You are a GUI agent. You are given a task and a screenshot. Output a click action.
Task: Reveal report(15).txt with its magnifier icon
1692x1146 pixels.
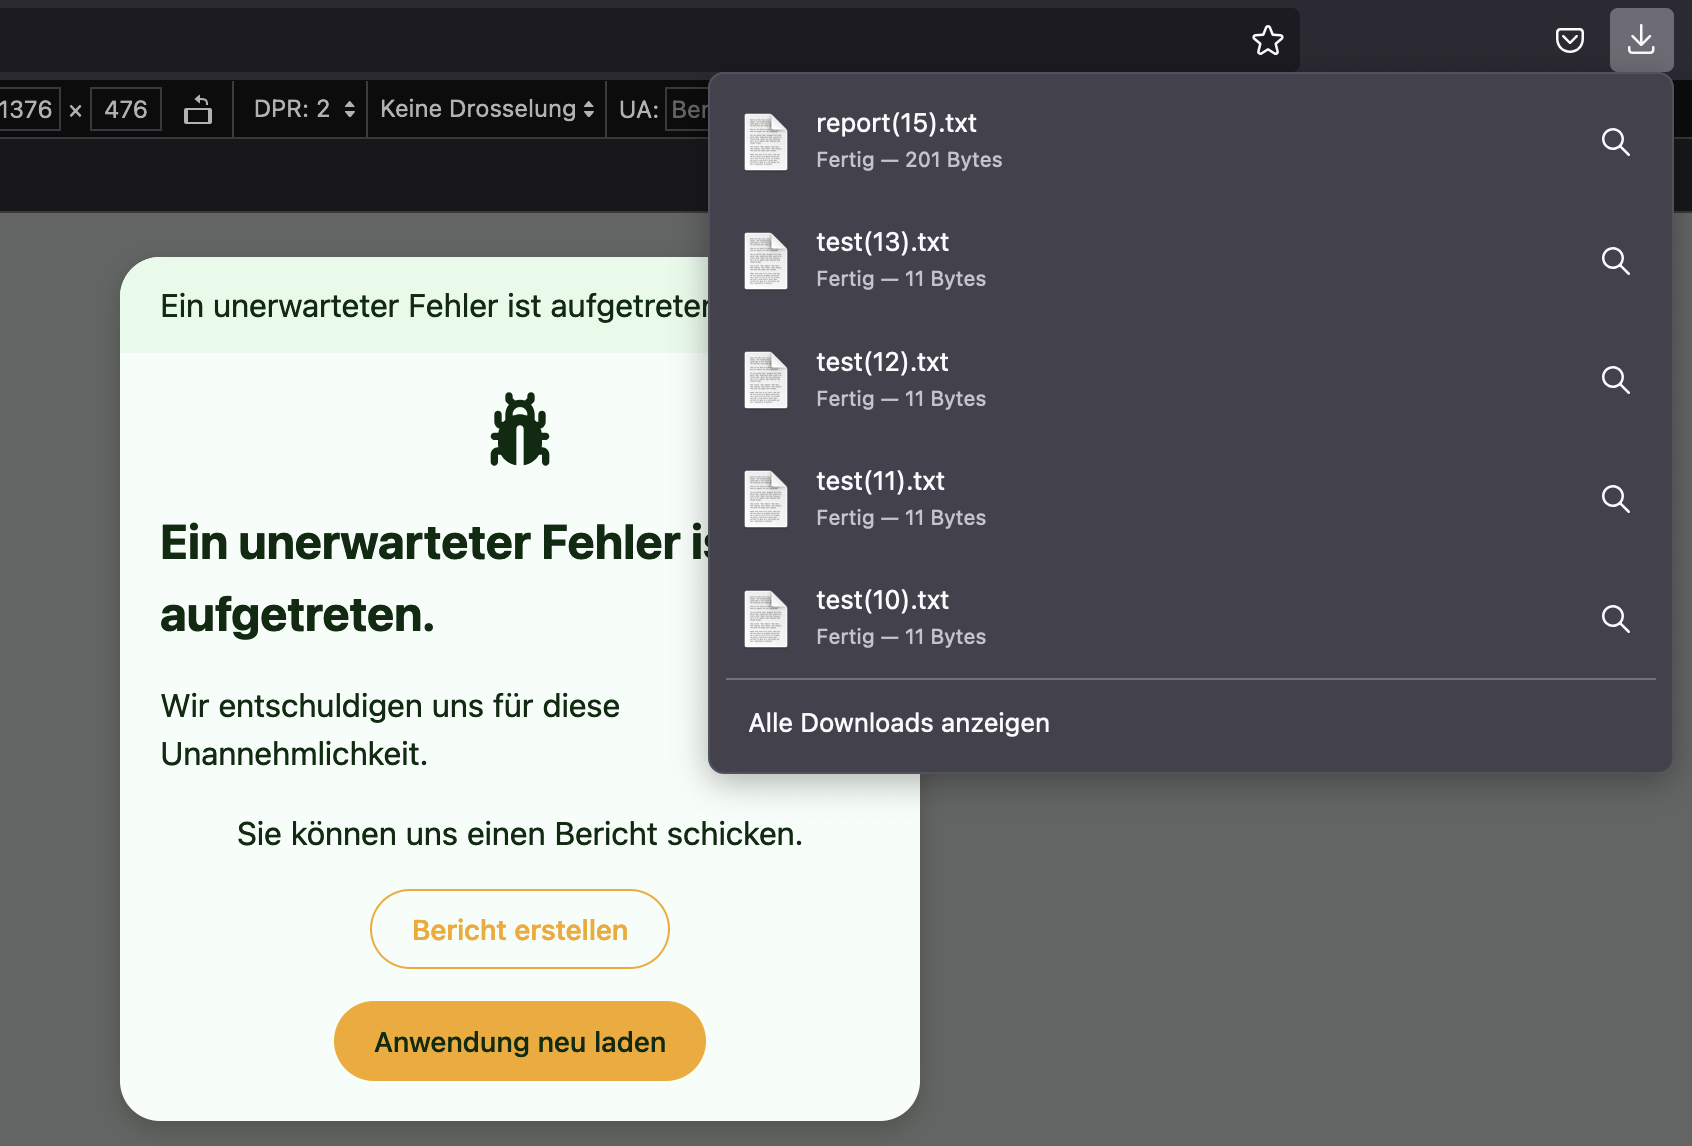(x=1616, y=143)
